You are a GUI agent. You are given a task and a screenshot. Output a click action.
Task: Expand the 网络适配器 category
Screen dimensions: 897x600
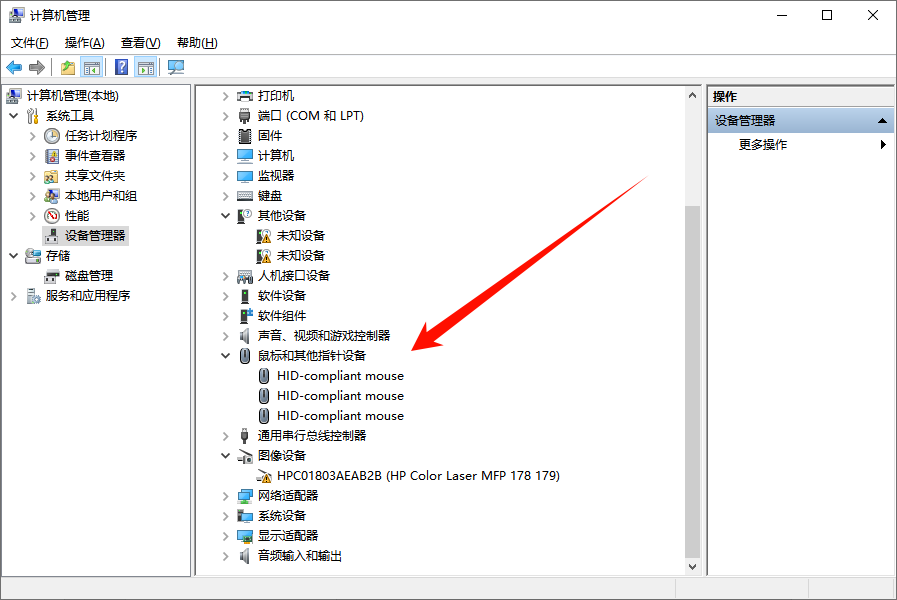click(x=226, y=496)
